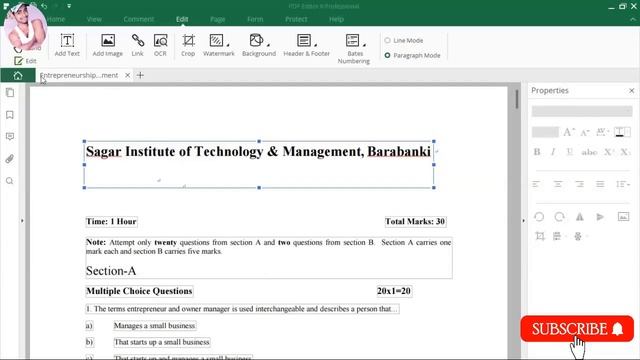This screenshot has height=360, width=640.
Task: Click the Background icon
Action: [x=256, y=40]
